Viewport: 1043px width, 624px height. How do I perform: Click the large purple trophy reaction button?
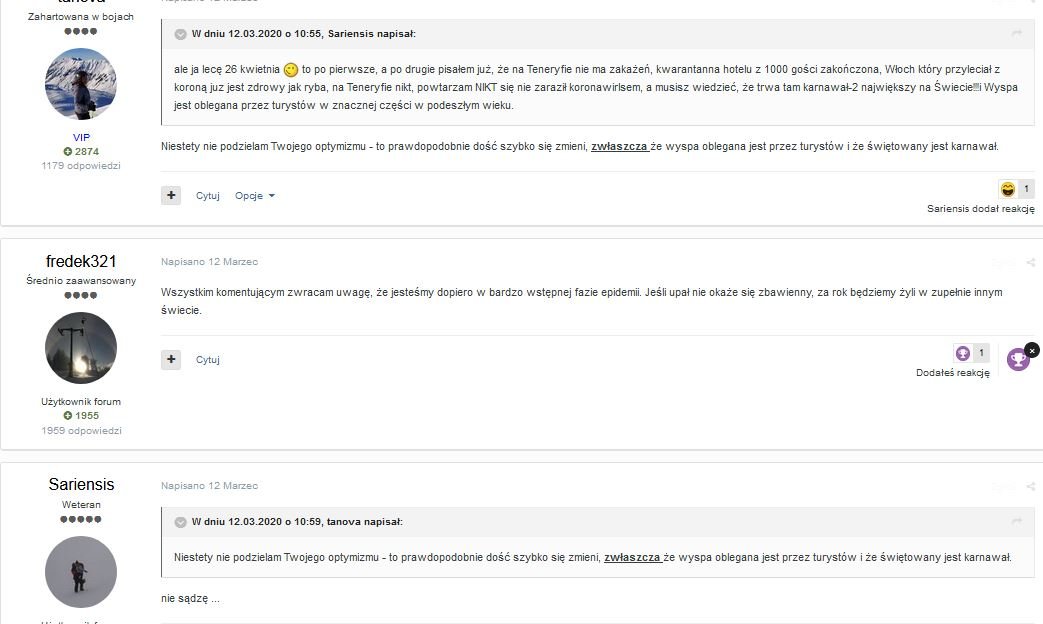click(x=1018, y=360)
